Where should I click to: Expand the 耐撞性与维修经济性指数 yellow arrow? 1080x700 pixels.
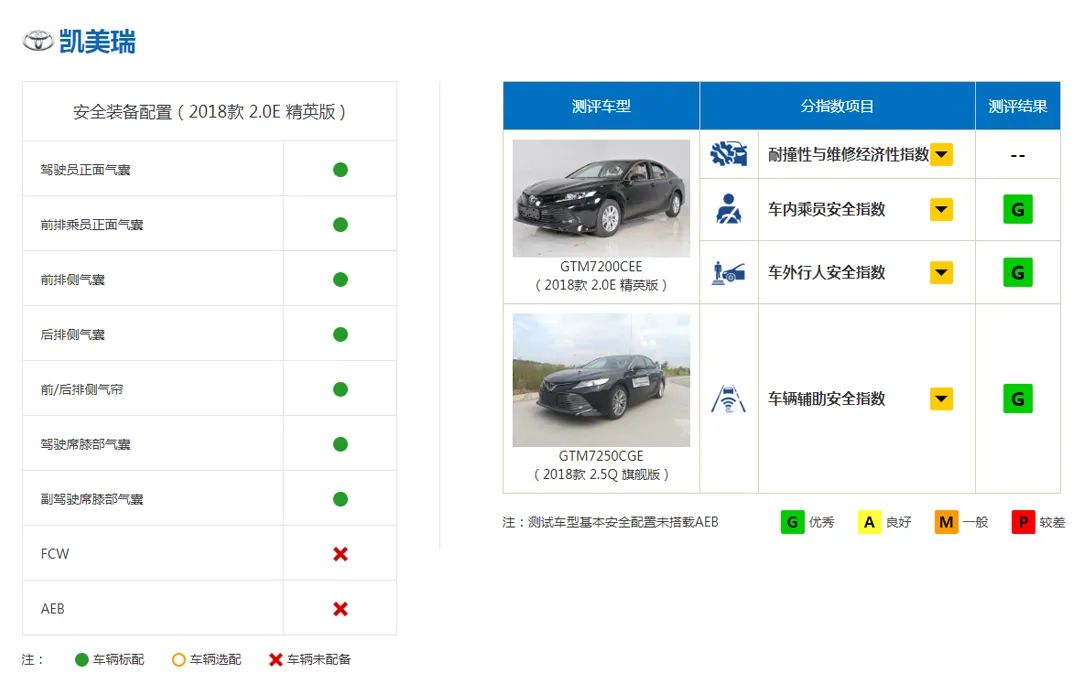pyautogui.click(x=942, y=154)
